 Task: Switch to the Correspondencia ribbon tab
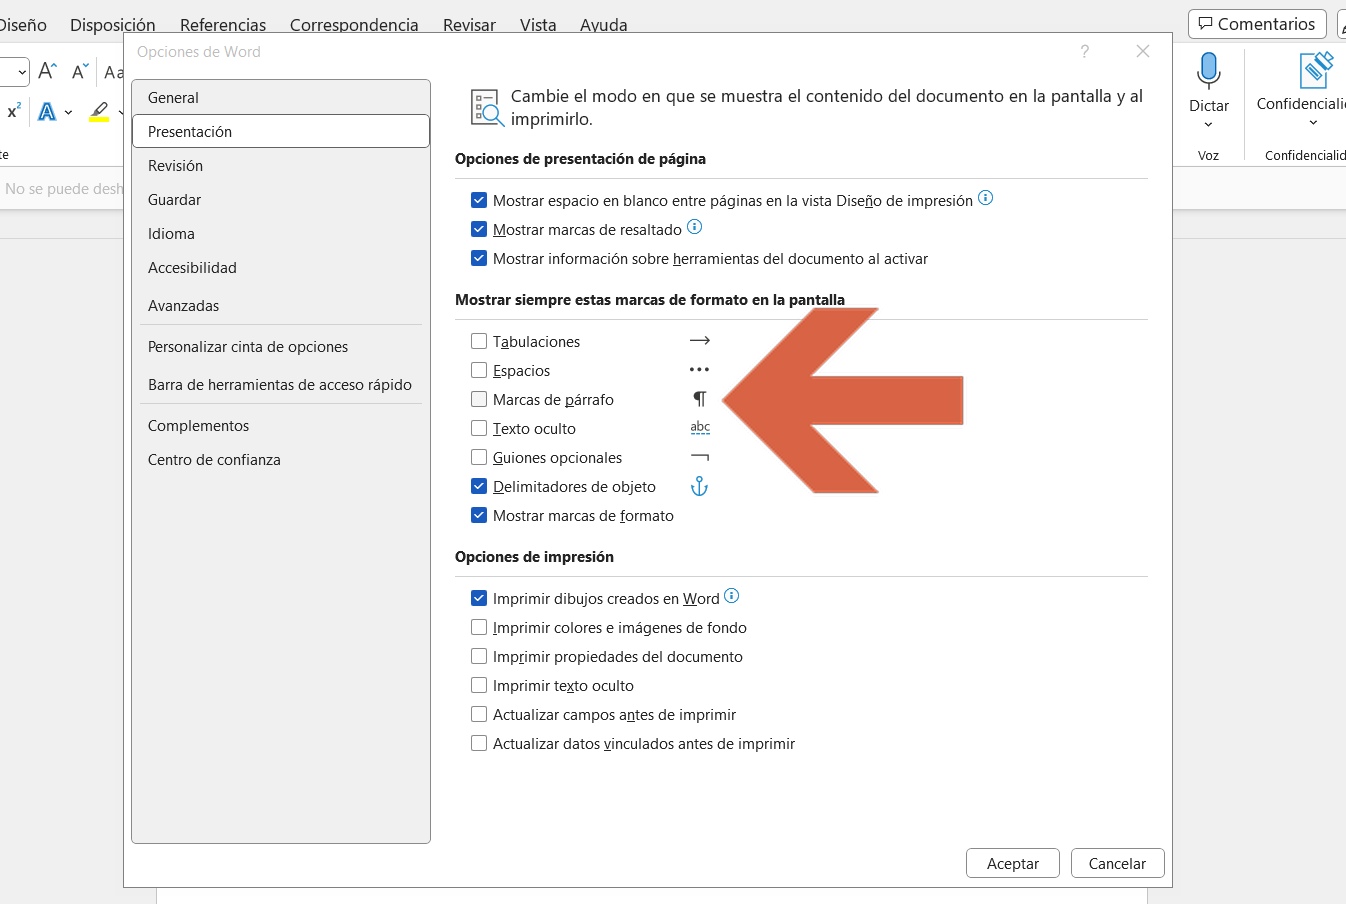pyautogui.click(x=354, y=24)
